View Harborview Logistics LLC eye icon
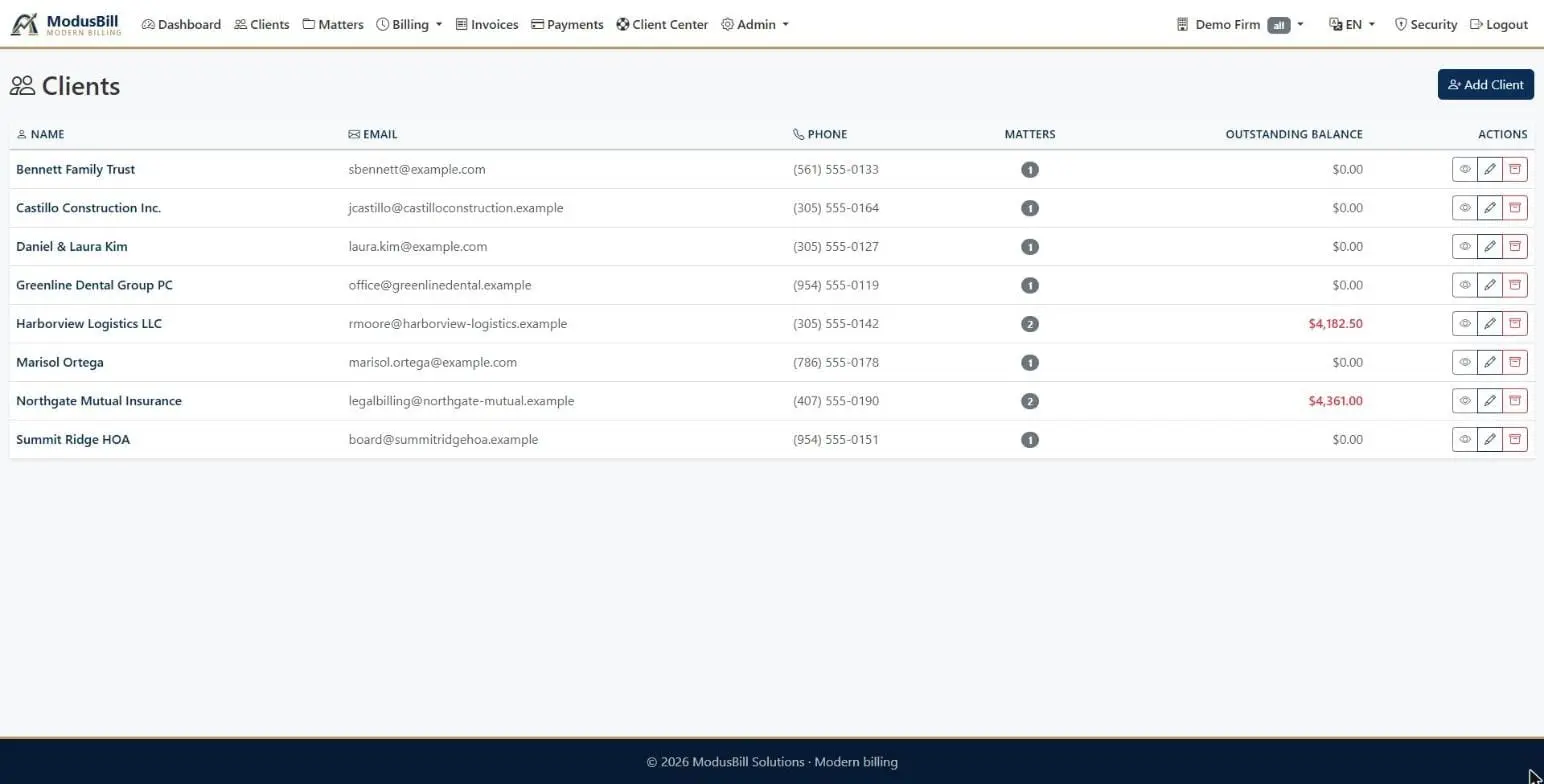The image size is (1544, 784). 1465,323
